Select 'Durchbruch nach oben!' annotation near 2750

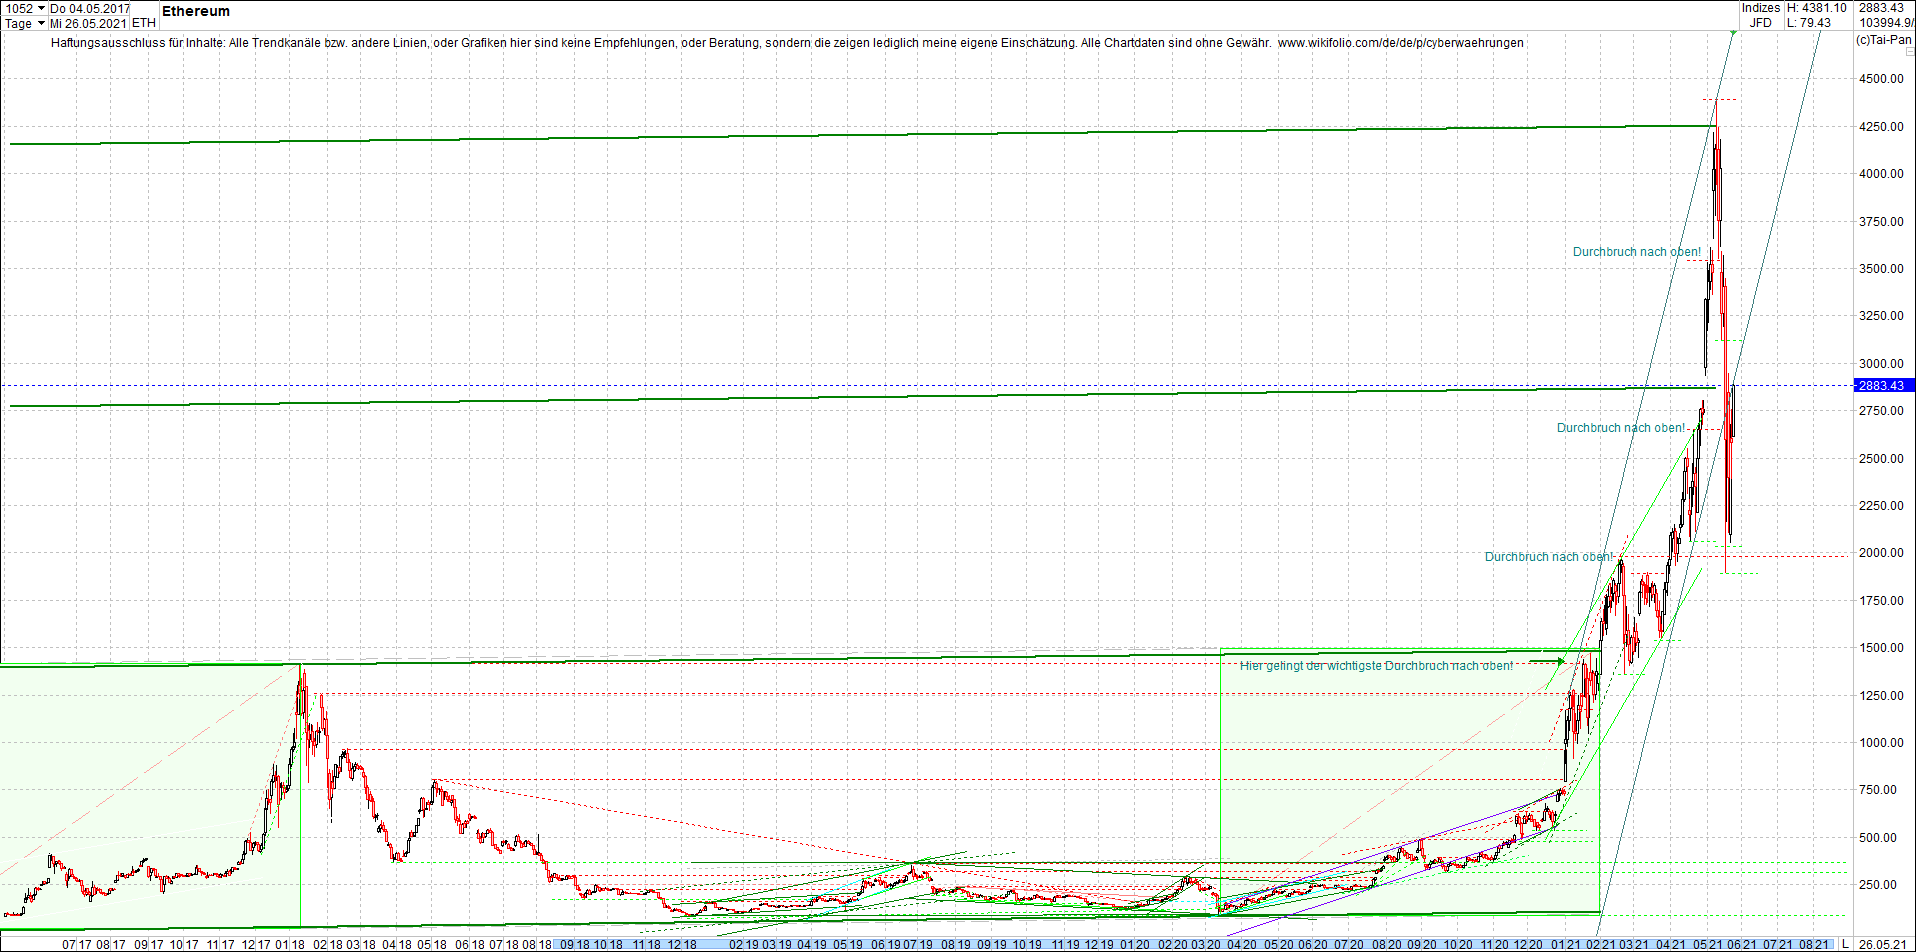[1621, 428]
